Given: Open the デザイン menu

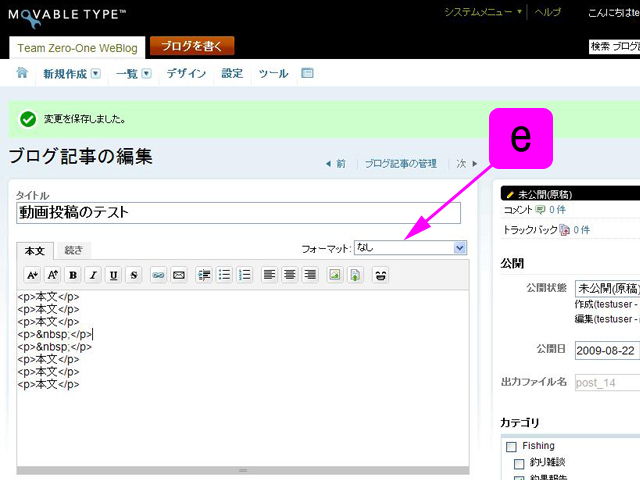Looking at the screenshot, I should pos(186,73).
